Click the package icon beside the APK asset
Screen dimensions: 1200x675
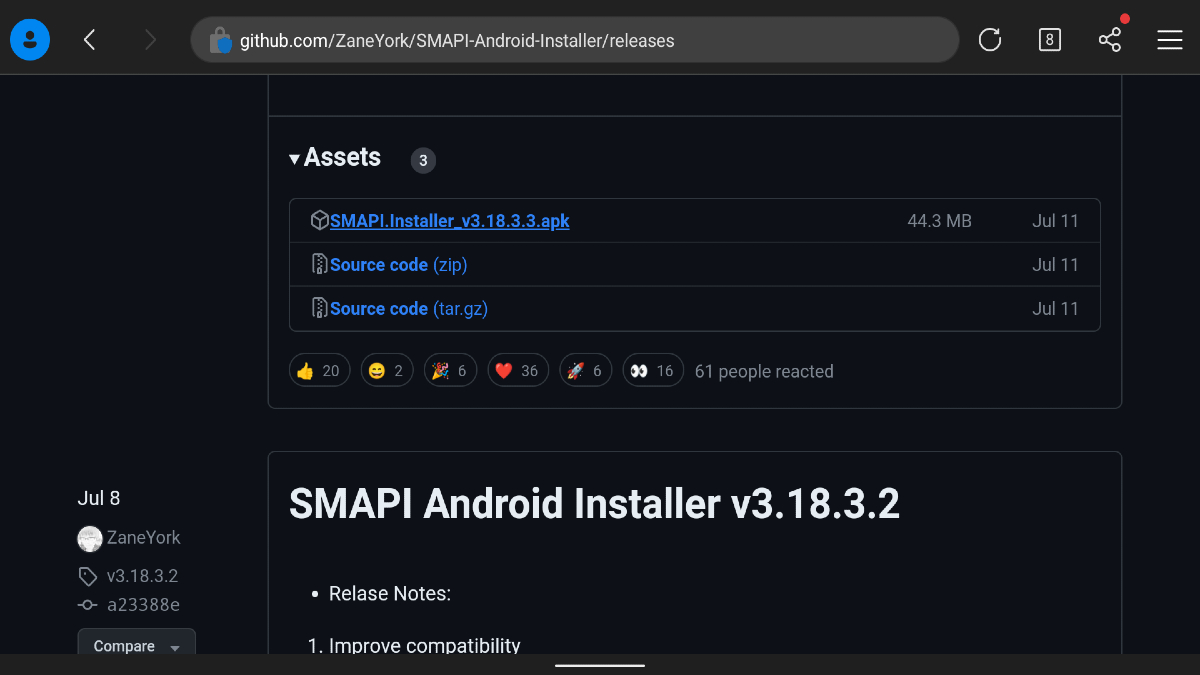pyautogui.click(x=319, y=219)
